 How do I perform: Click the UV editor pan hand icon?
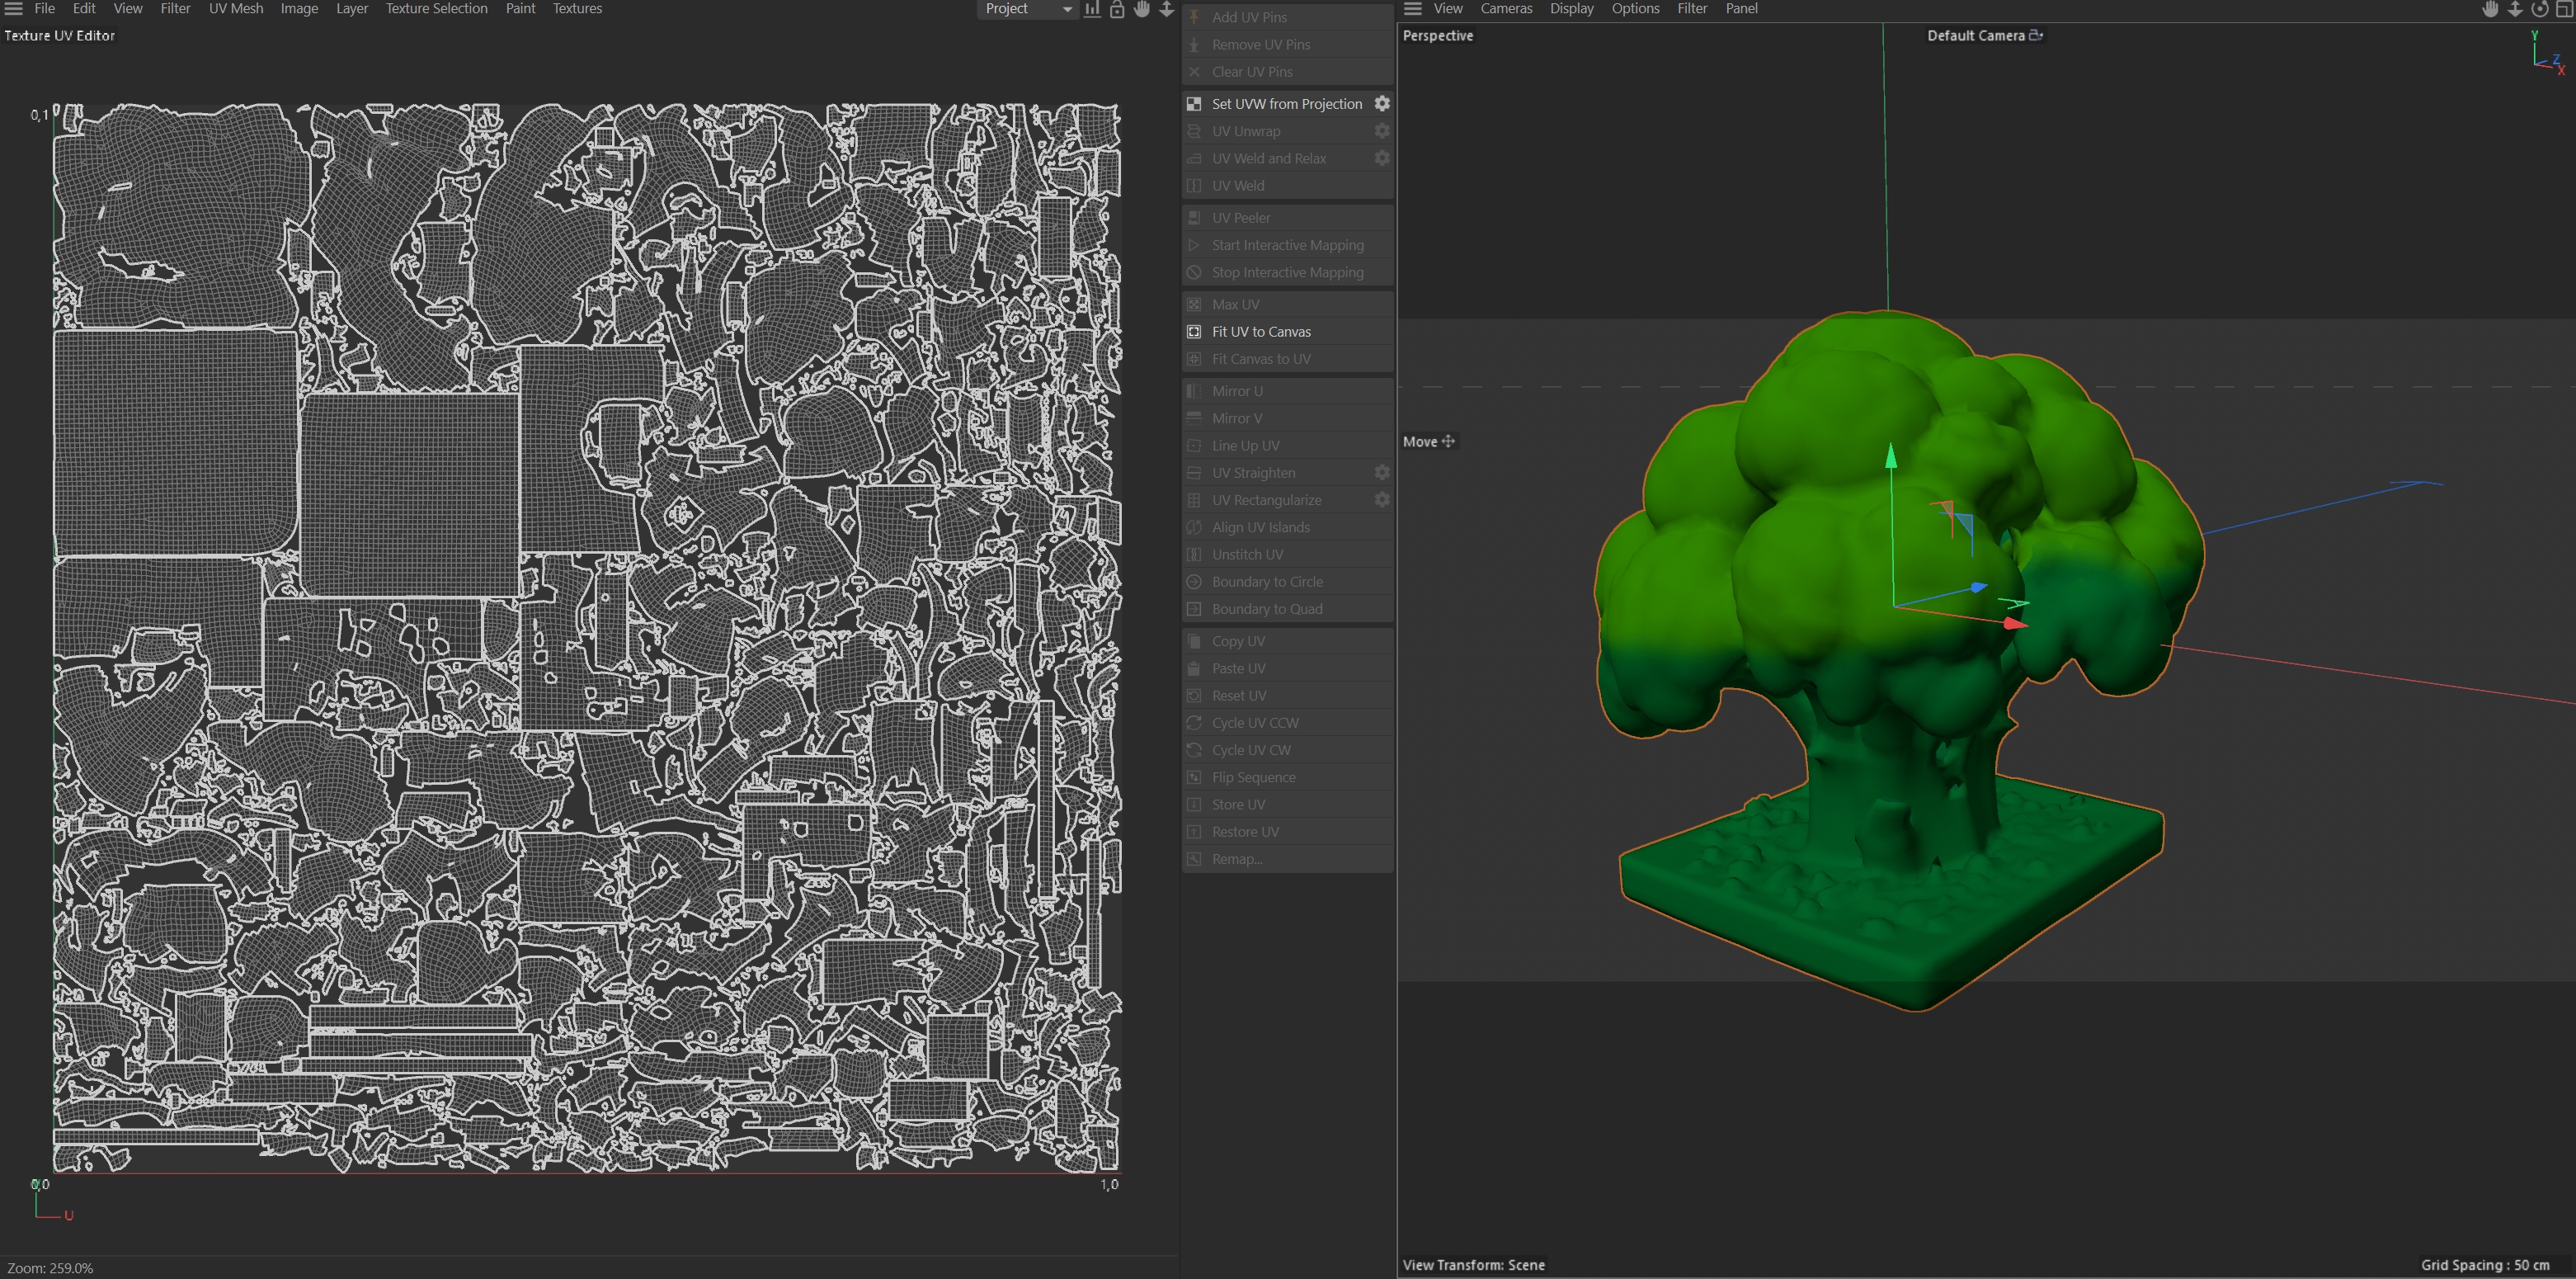coord(1141,9)
